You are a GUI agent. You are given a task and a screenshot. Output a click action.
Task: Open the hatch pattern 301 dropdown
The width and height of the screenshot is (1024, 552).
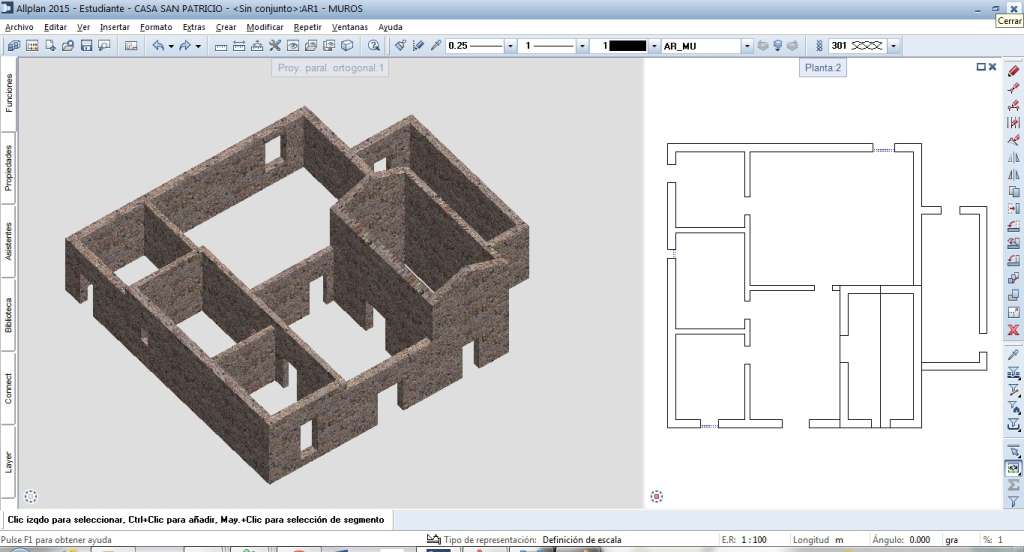pos(893,46)
